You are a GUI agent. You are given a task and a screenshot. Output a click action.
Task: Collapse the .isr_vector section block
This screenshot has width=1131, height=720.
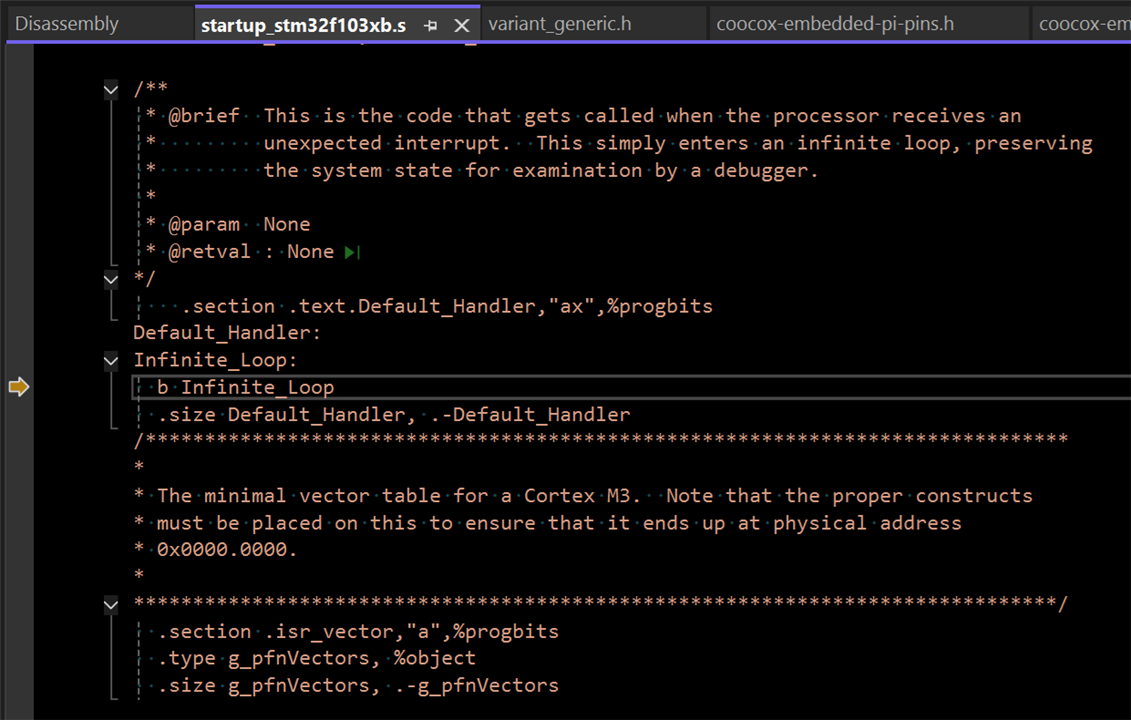[x=111, y=604]
